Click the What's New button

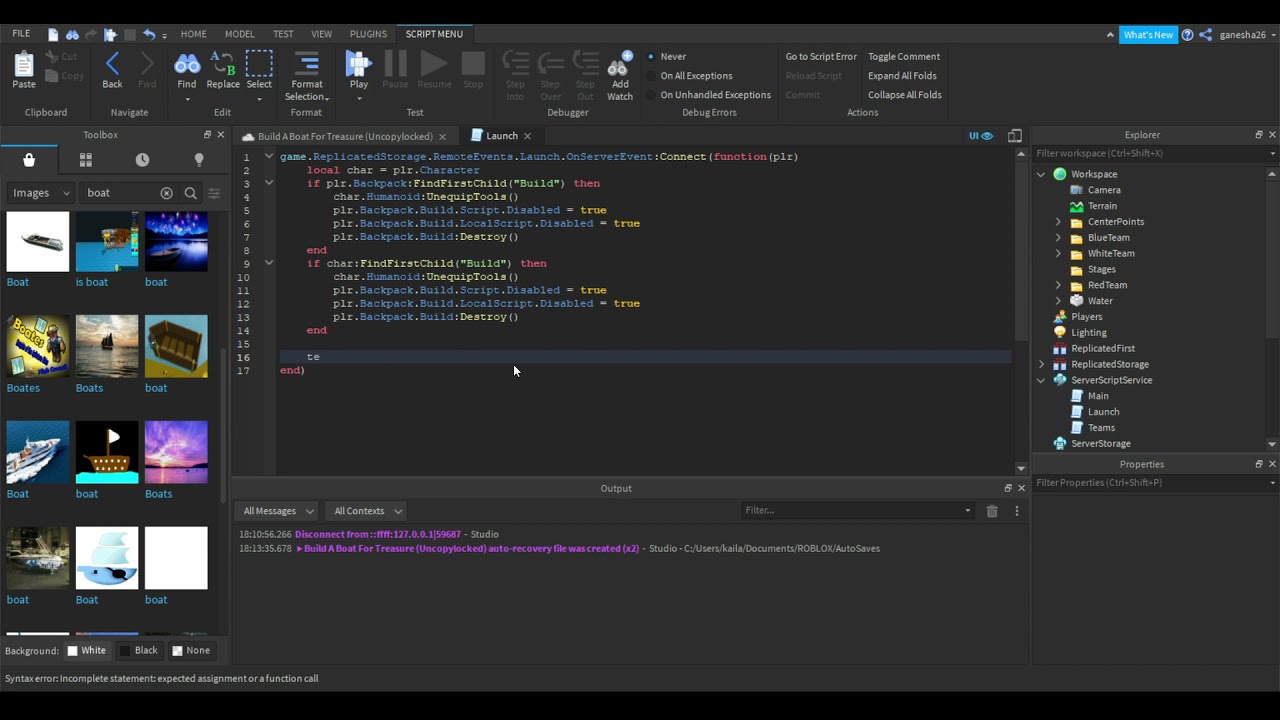click(x=1148, y=35)
